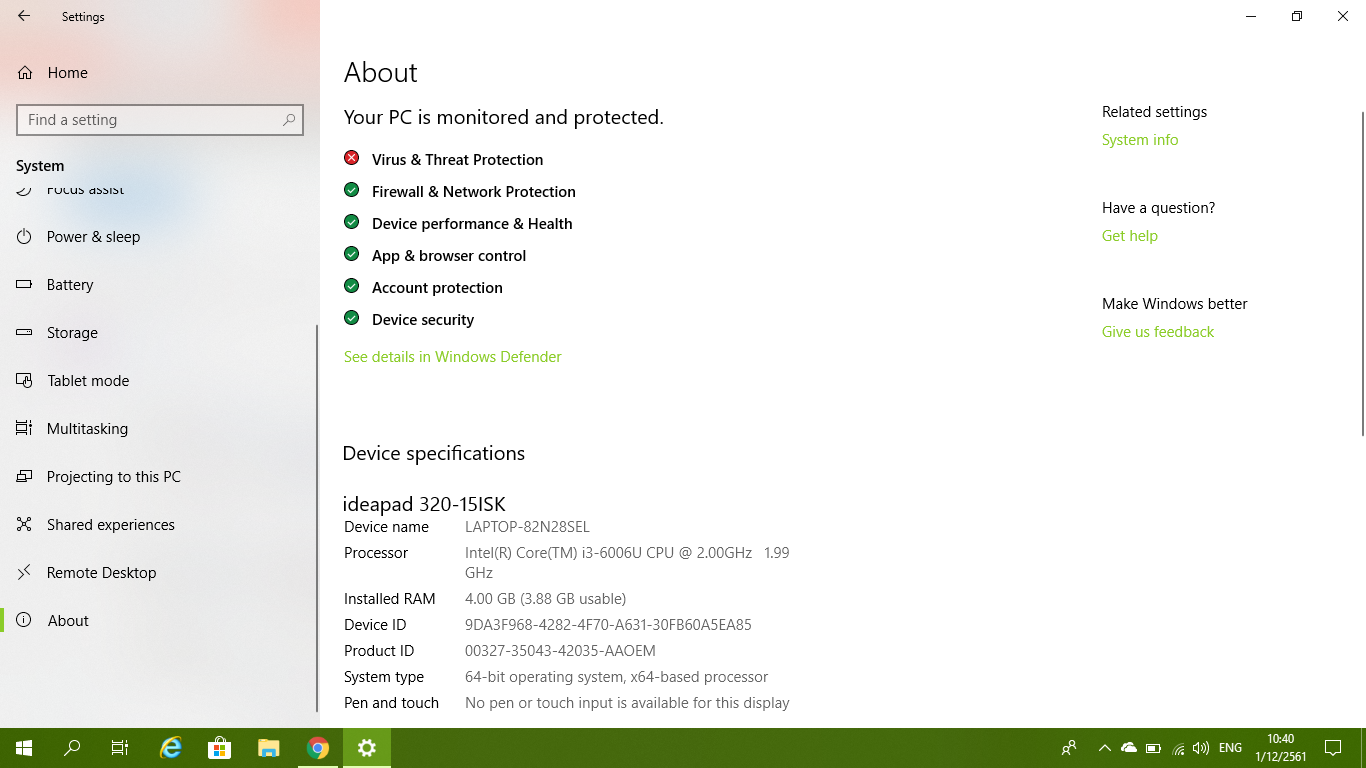Click the battery tray icon
The image size is (1366, 768).
coord(1153,747)
